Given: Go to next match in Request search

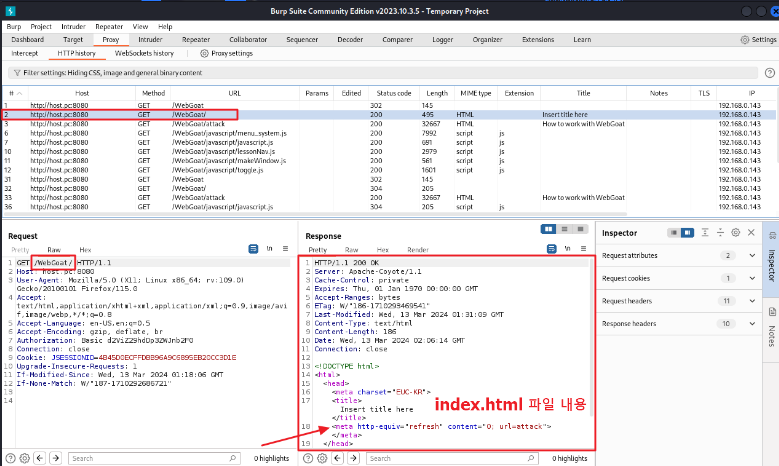Looking at the screenshot, I should pos(56,458).
